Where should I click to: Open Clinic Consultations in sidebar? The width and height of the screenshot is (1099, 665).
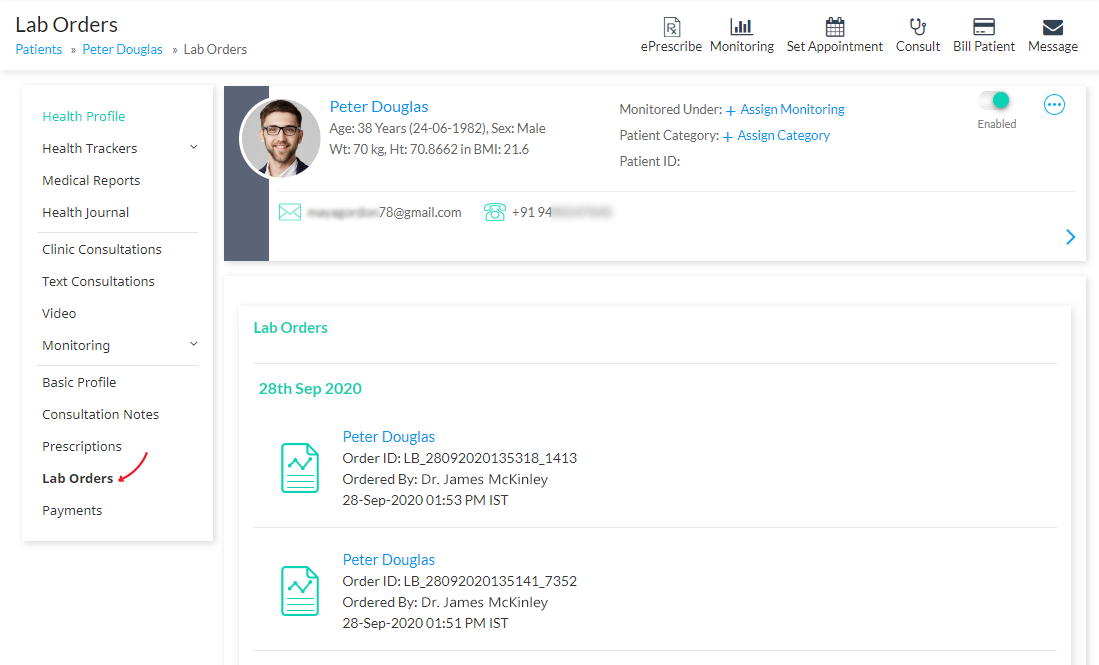tap(102, 249)
